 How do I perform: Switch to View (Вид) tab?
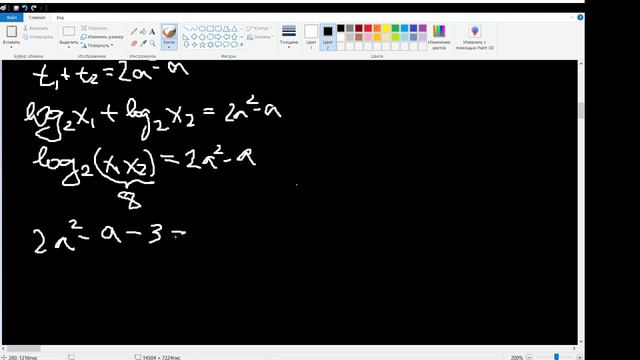point(60,18)
